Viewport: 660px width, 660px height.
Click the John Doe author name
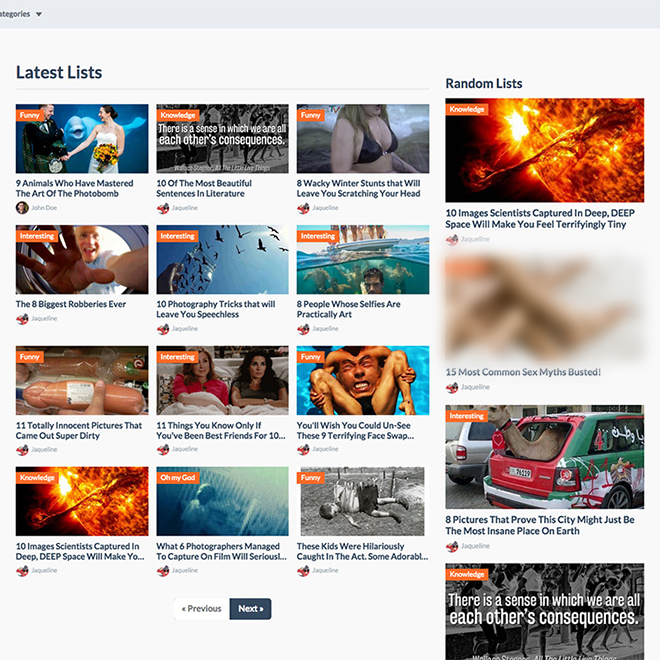point(44,208)
